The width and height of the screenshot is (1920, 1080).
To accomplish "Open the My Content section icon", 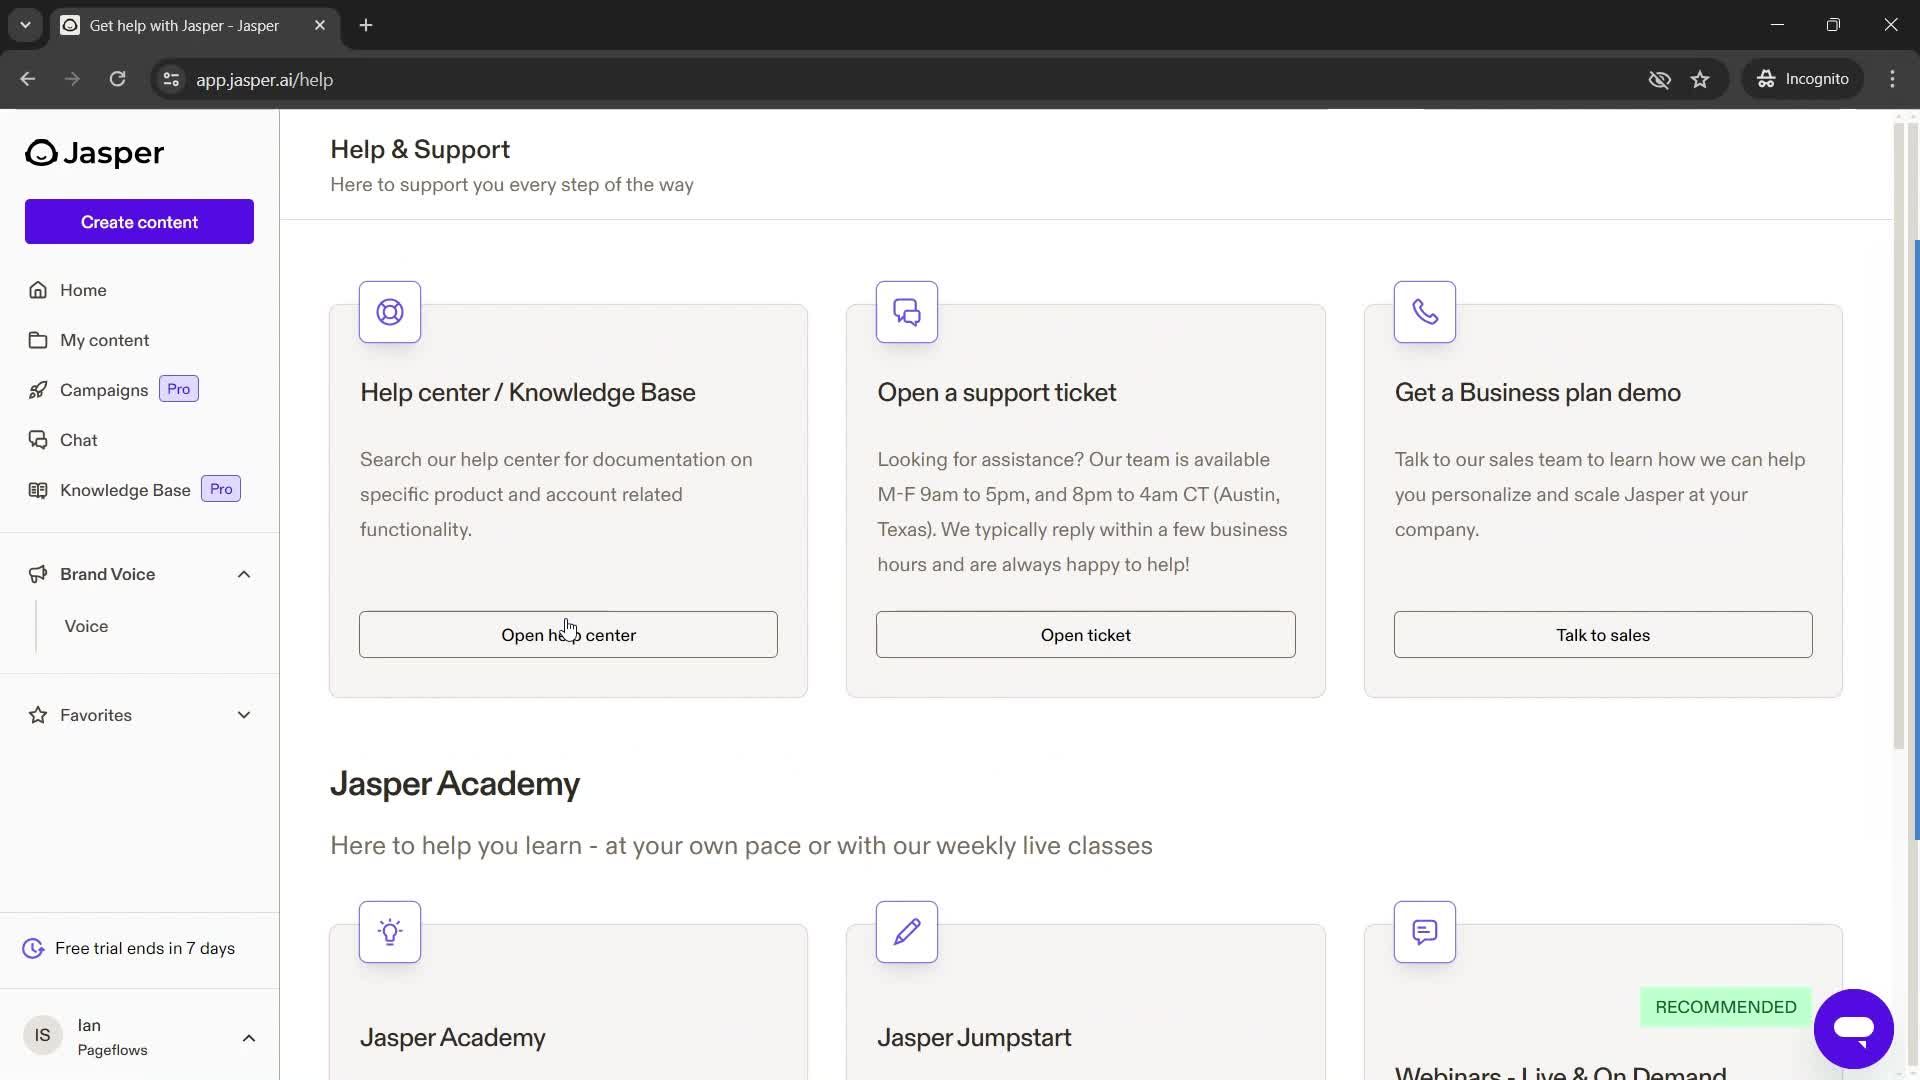I will 37,340.
